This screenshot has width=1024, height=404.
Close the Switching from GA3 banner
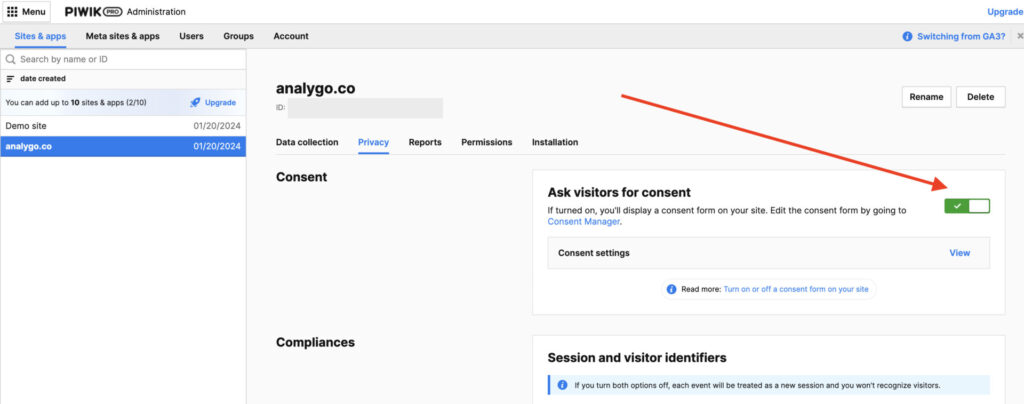[1020, 37]
